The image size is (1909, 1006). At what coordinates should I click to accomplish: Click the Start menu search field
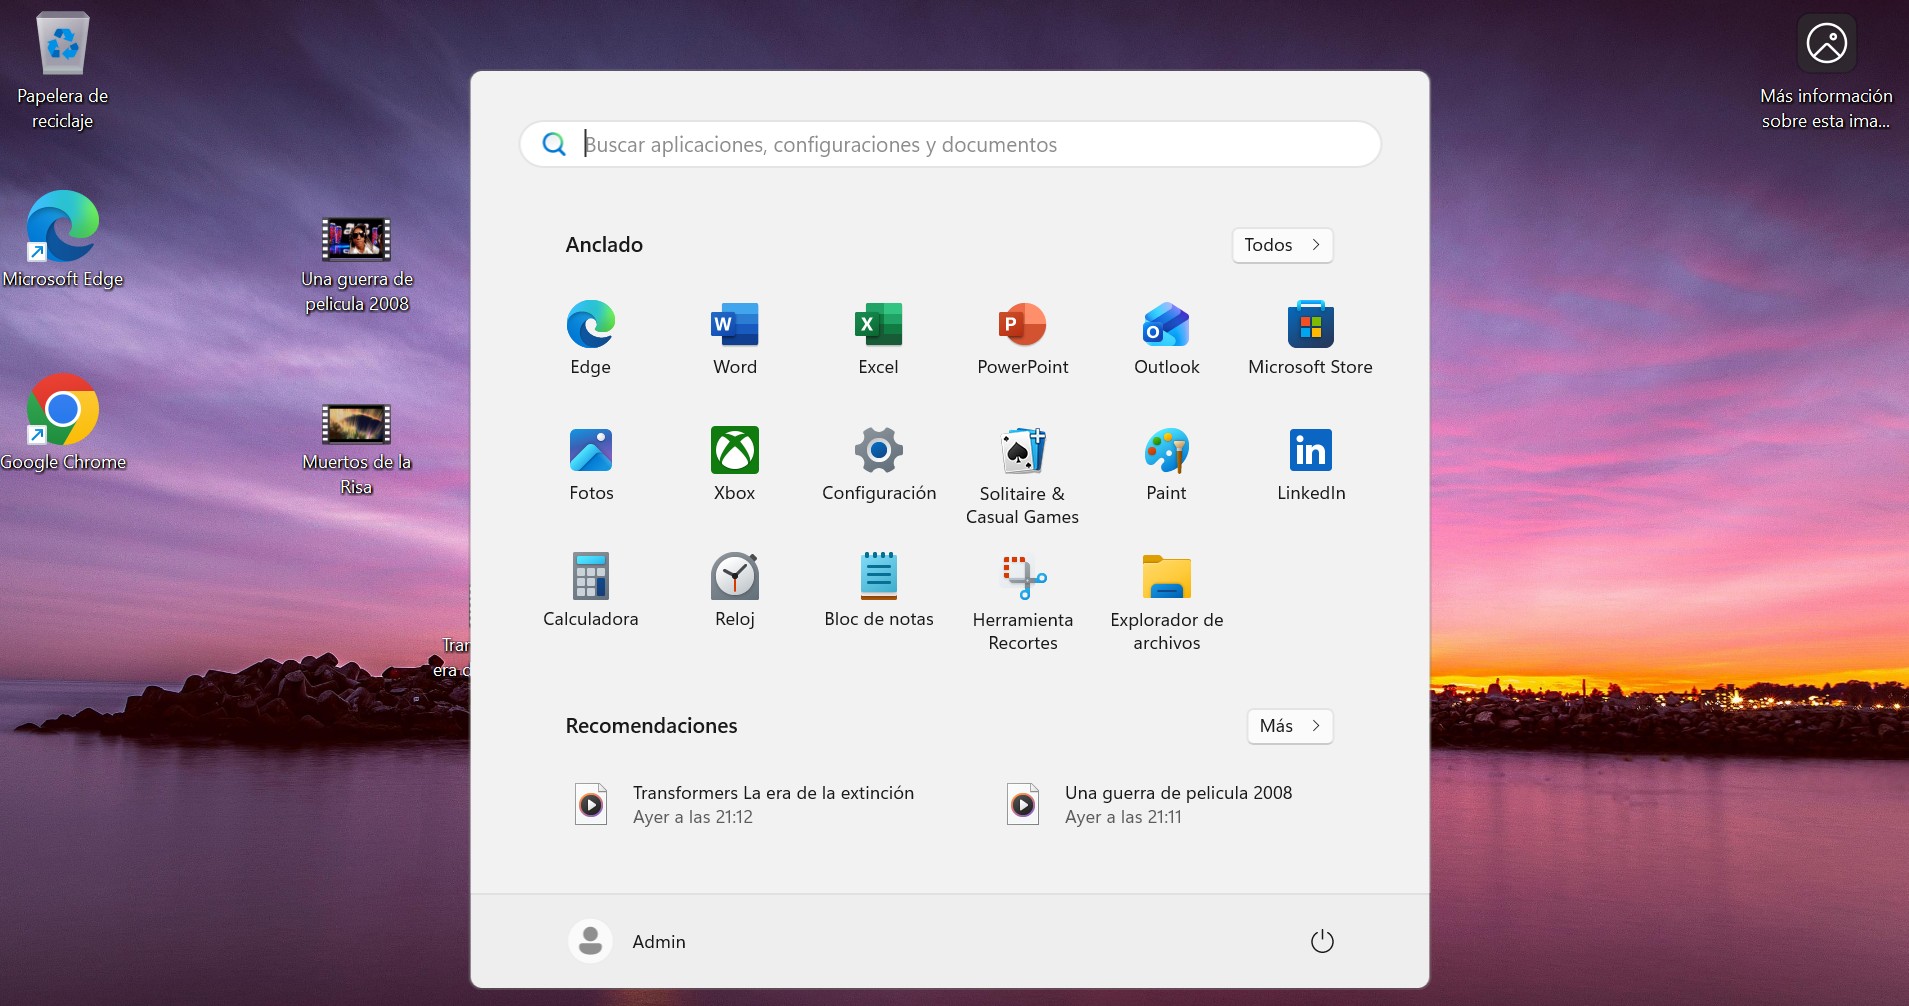tap(950, 145)
